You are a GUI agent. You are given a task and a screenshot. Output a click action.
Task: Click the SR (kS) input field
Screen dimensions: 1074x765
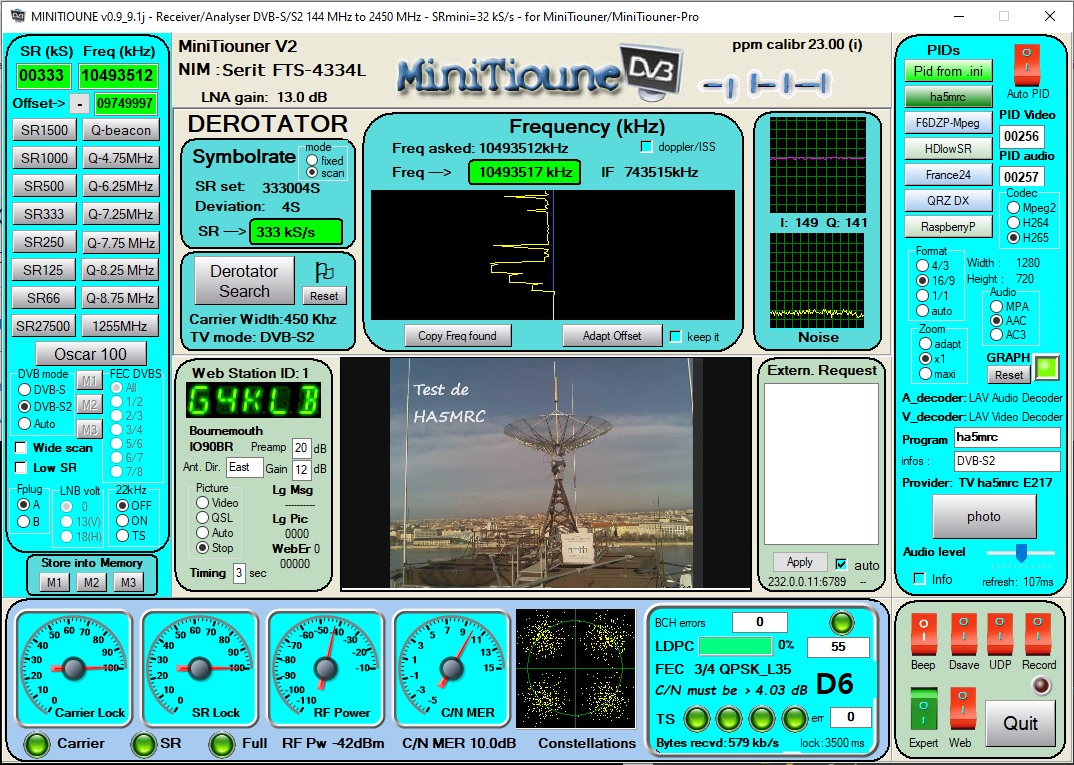tap(42, 75)
